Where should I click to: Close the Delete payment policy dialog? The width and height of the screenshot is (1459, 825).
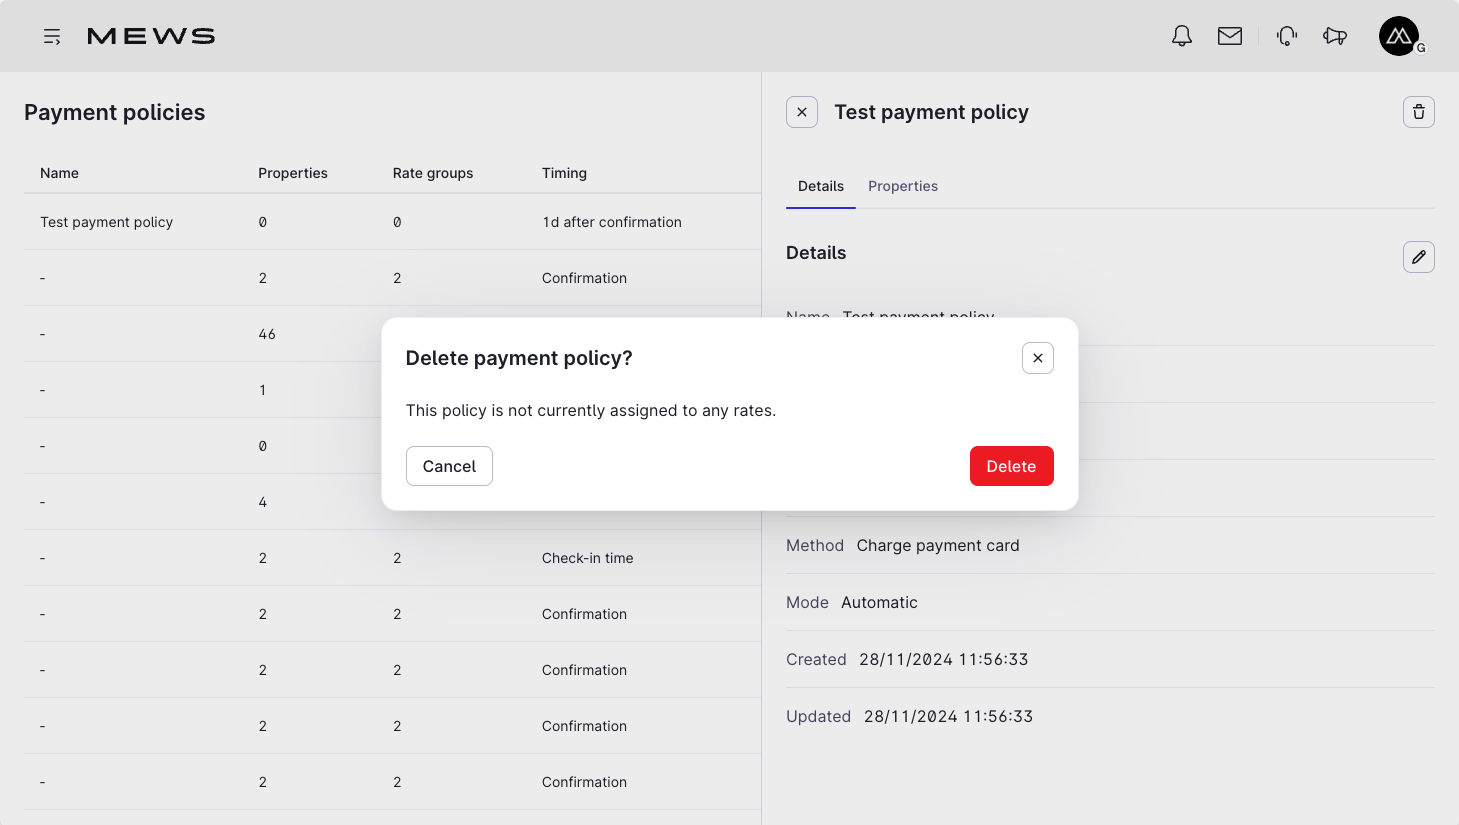(1038, 358)
